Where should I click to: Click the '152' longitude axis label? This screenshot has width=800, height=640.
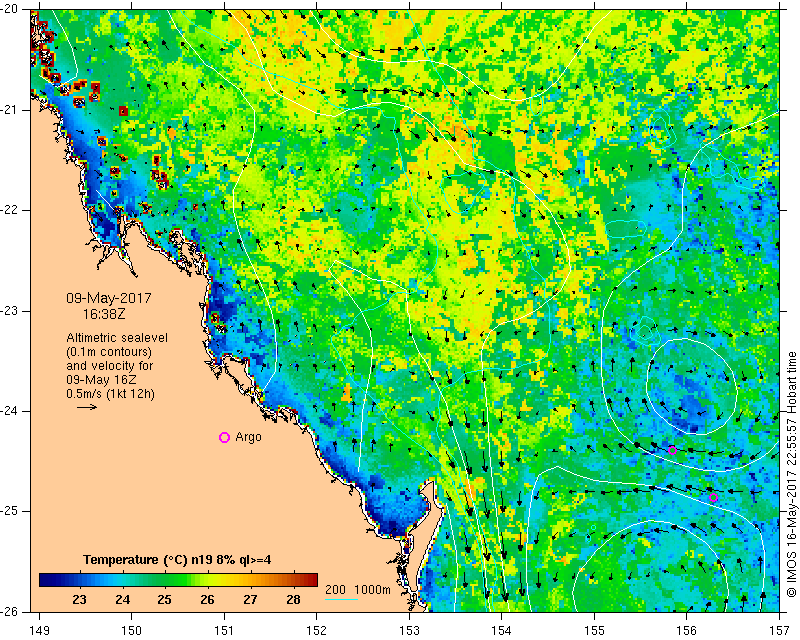point(317,631)
